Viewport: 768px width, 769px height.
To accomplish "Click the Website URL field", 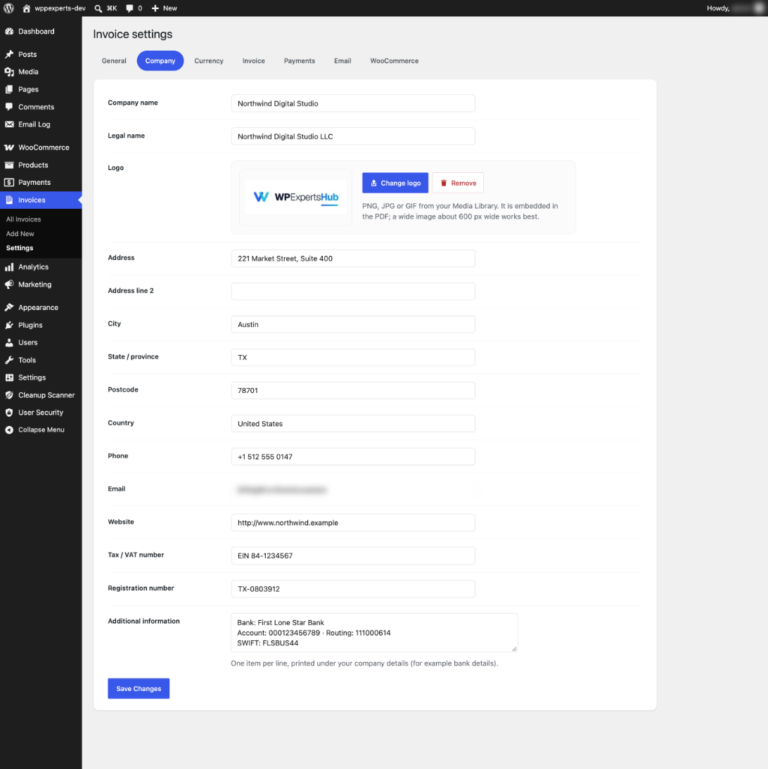I will (353, 523).
